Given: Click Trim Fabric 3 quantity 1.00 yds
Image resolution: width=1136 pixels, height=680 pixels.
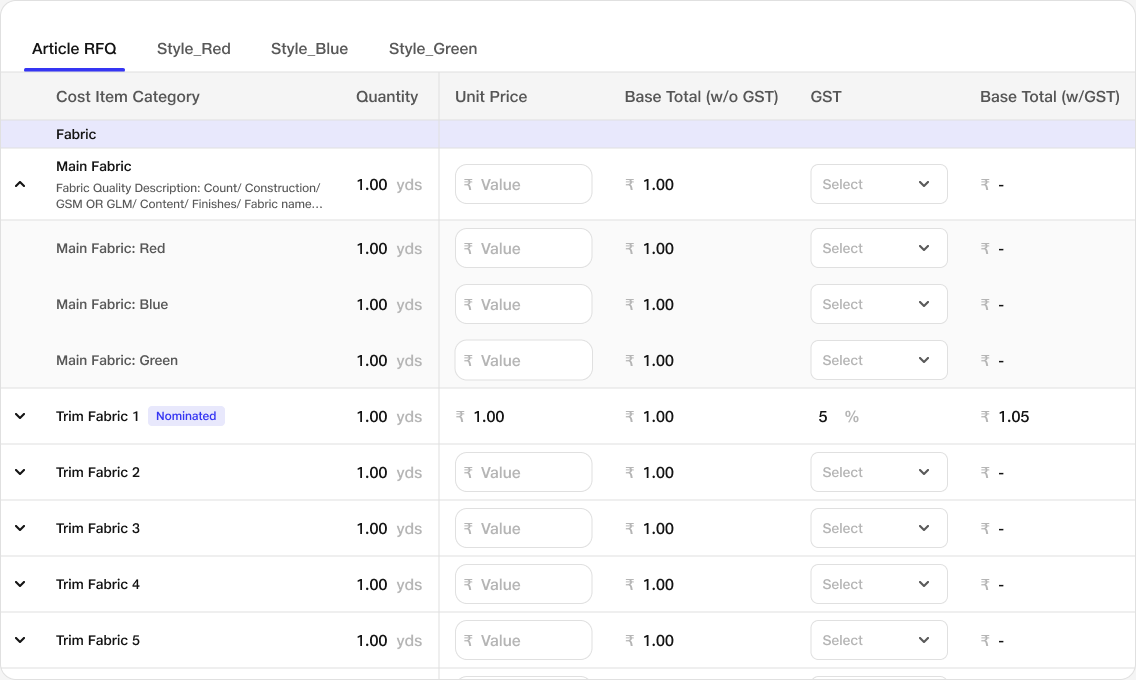Looking at the screenshot, I should pos(389,529).
